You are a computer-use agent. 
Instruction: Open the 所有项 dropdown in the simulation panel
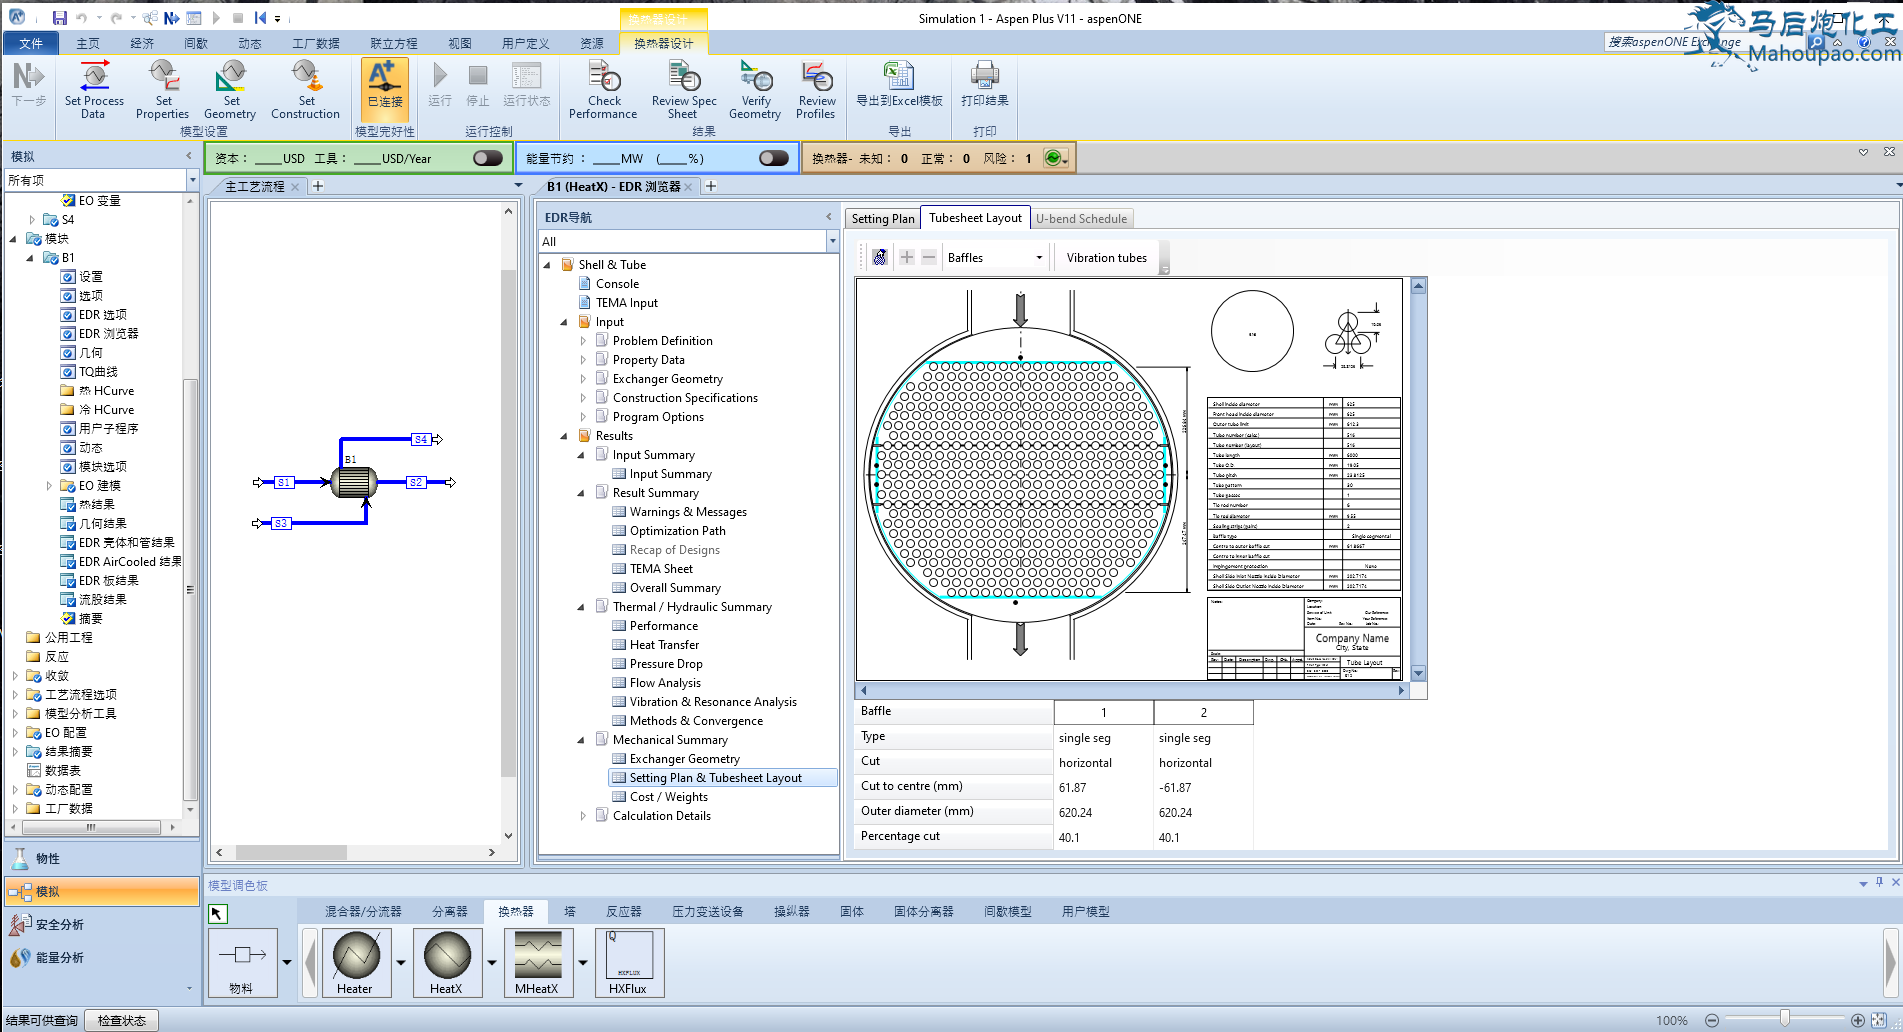click(192, 180)
